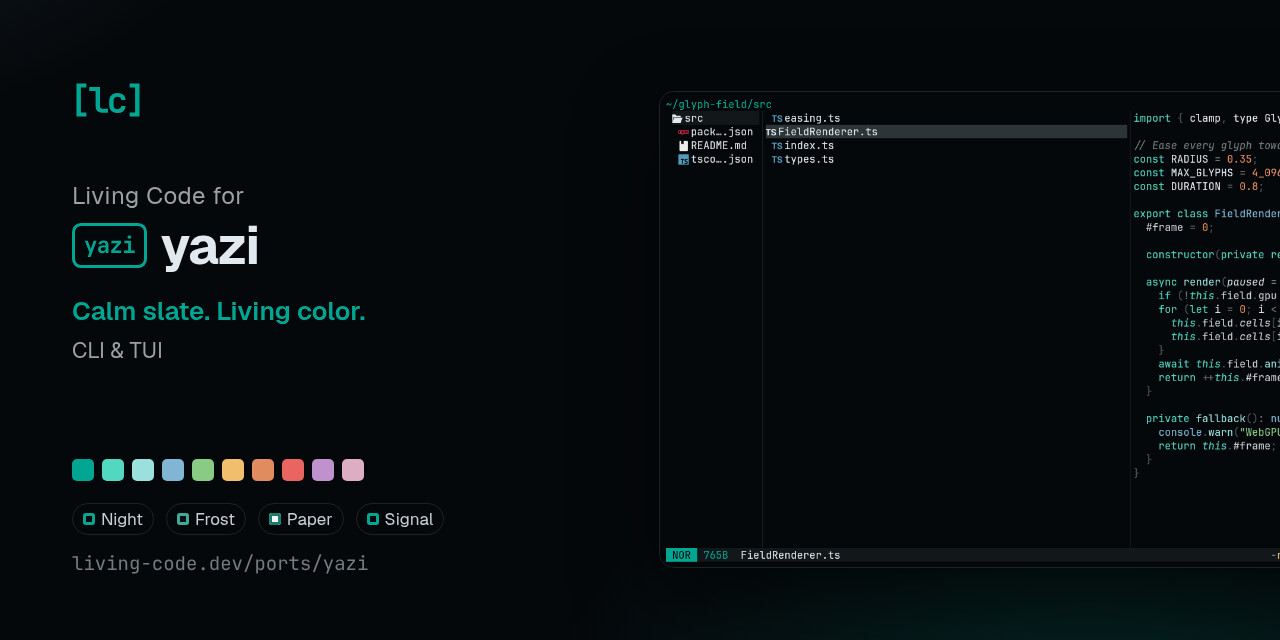Image resolution: width=1280 pixels, height=640 pixels.
Task: Pick the red color swatch
Action: pos(293,470)
